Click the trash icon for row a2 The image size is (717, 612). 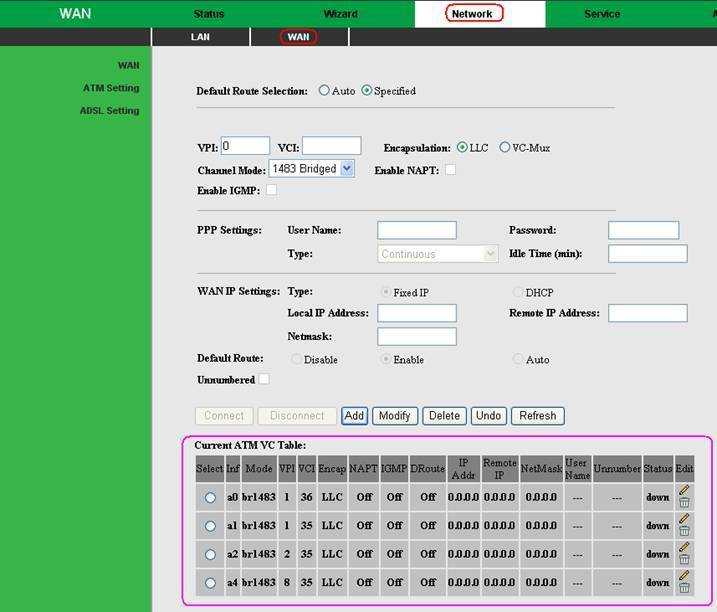(684, 560)
